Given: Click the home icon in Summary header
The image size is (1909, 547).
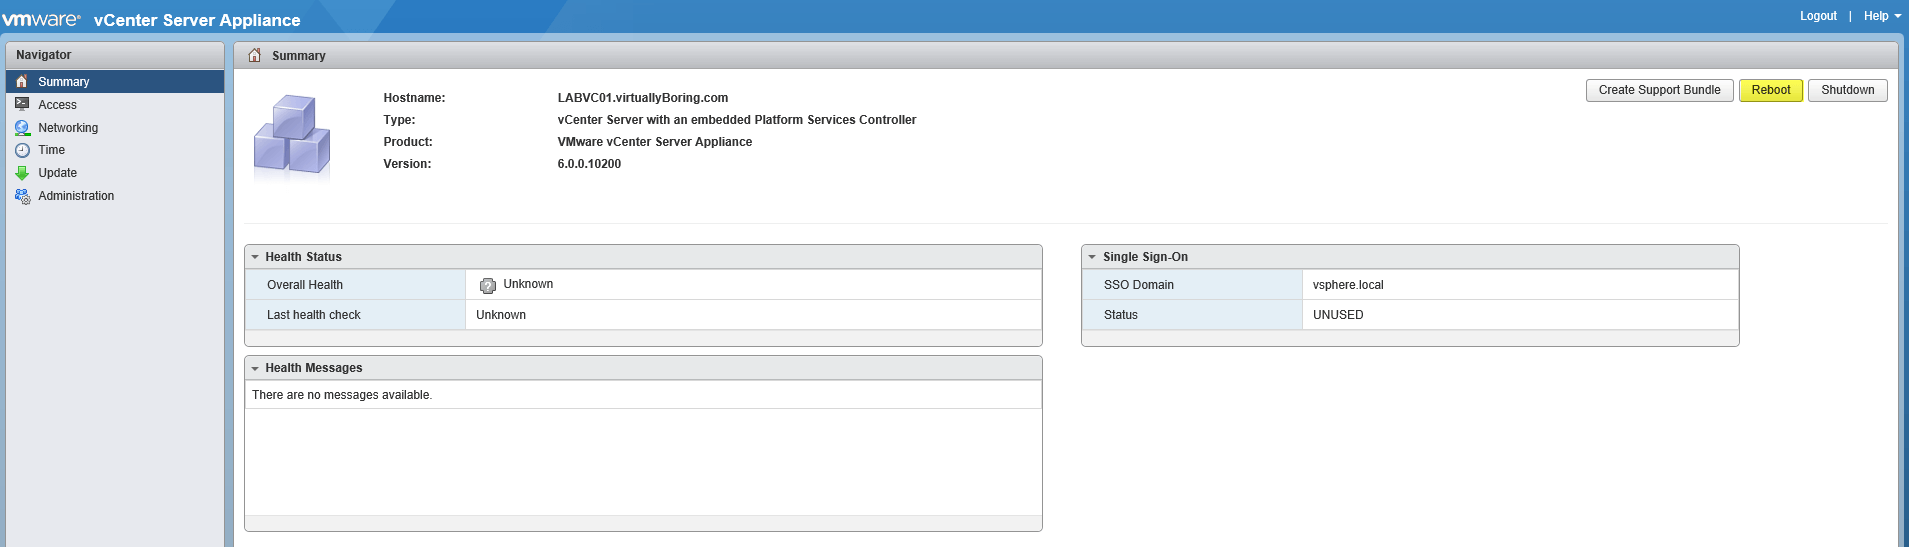Looking at the screenshot, I should (x=255, y=56).
